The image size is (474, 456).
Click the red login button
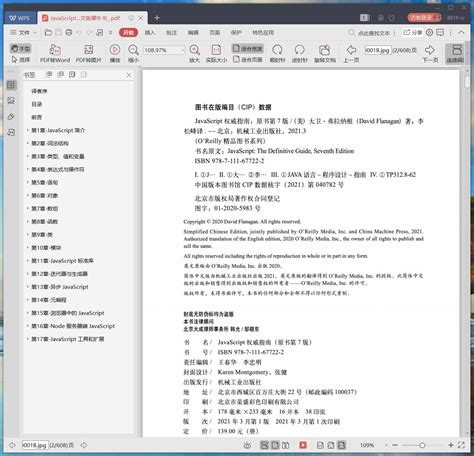click(x=424, y=17)
